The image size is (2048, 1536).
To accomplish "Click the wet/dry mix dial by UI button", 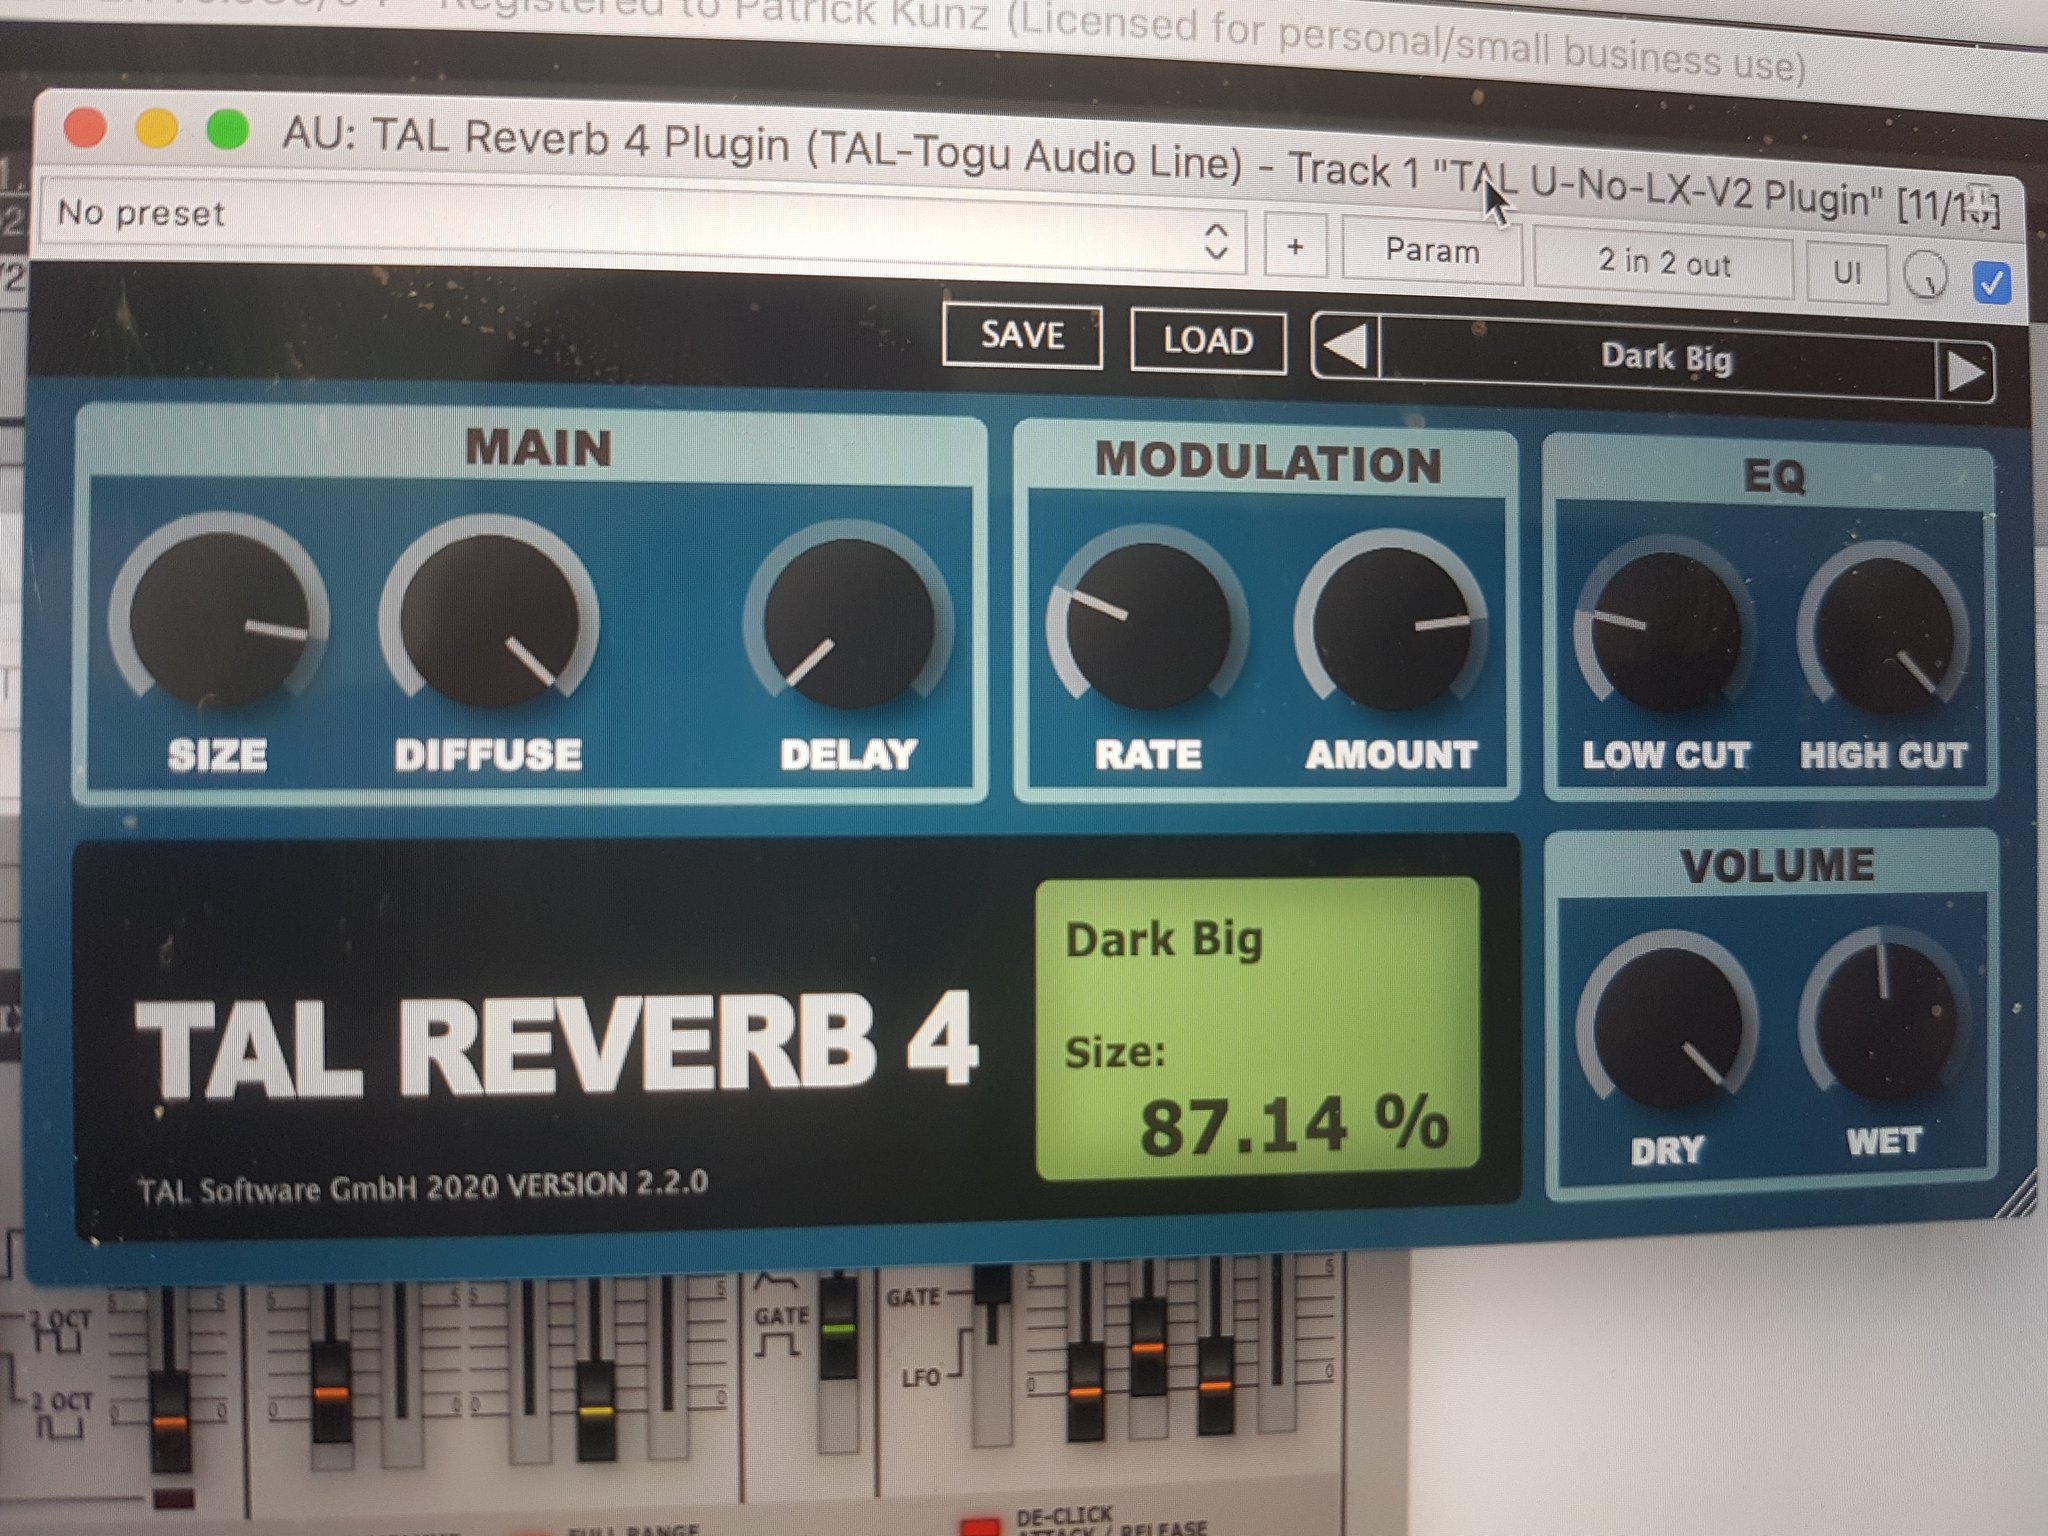I will tap(1925, 275).
